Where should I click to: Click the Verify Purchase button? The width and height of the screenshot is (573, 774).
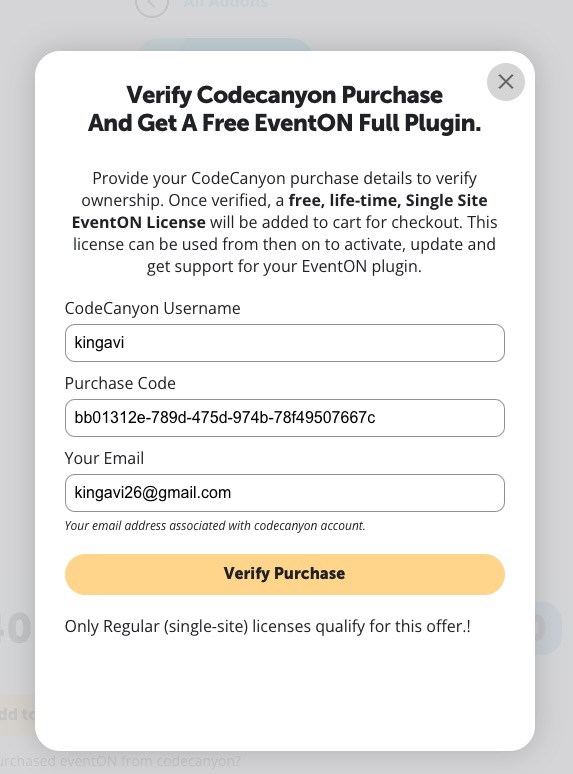(285, 574)
